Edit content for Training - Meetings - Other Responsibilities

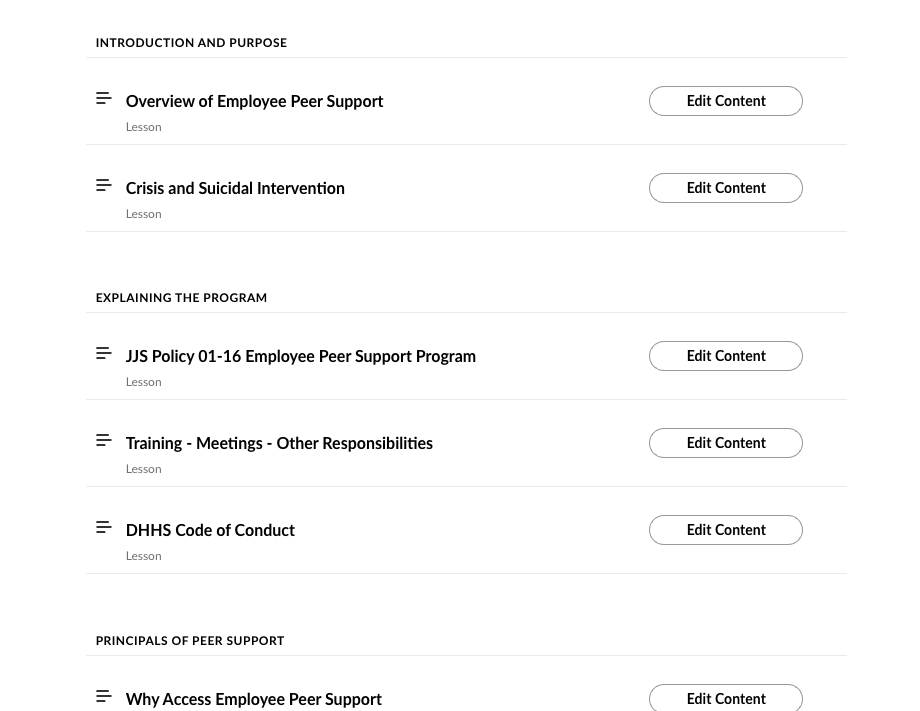click(725, 443)
